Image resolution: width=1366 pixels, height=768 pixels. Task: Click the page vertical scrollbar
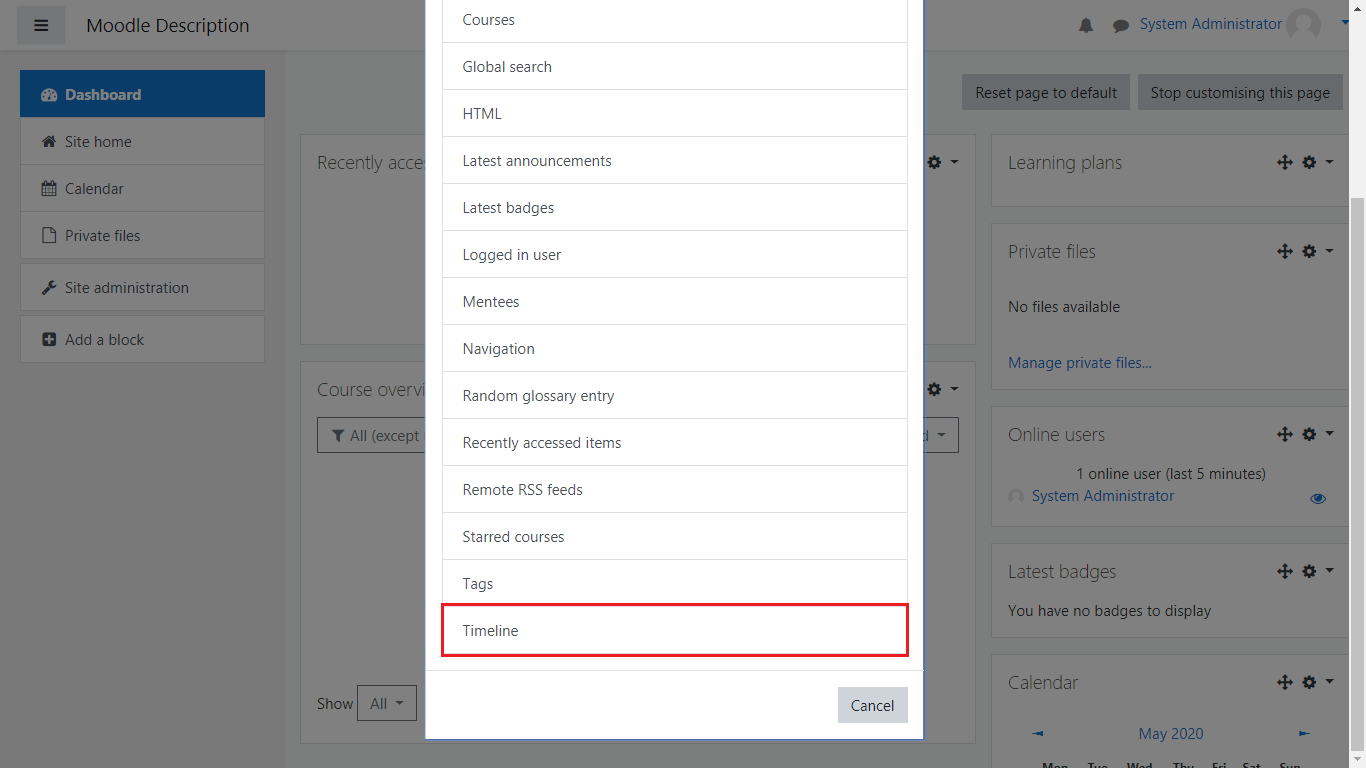click(1357, 450)
